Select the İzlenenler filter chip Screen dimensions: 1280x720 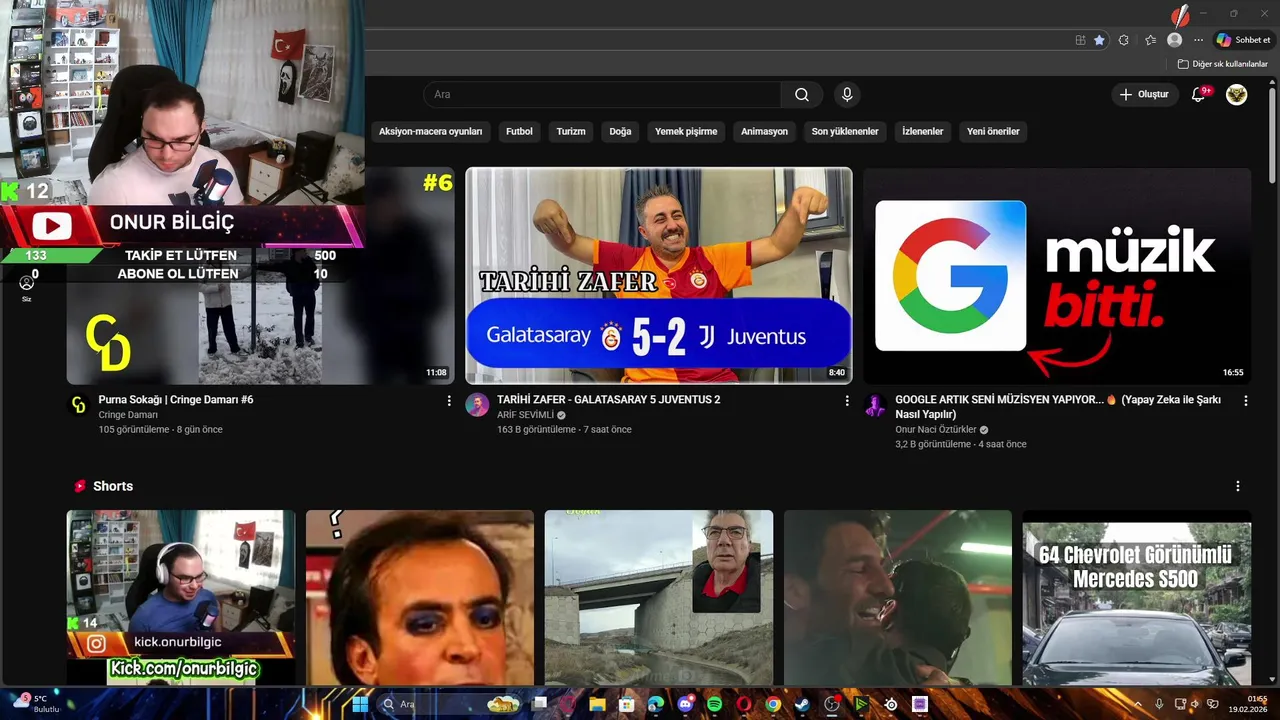[922, 131]
